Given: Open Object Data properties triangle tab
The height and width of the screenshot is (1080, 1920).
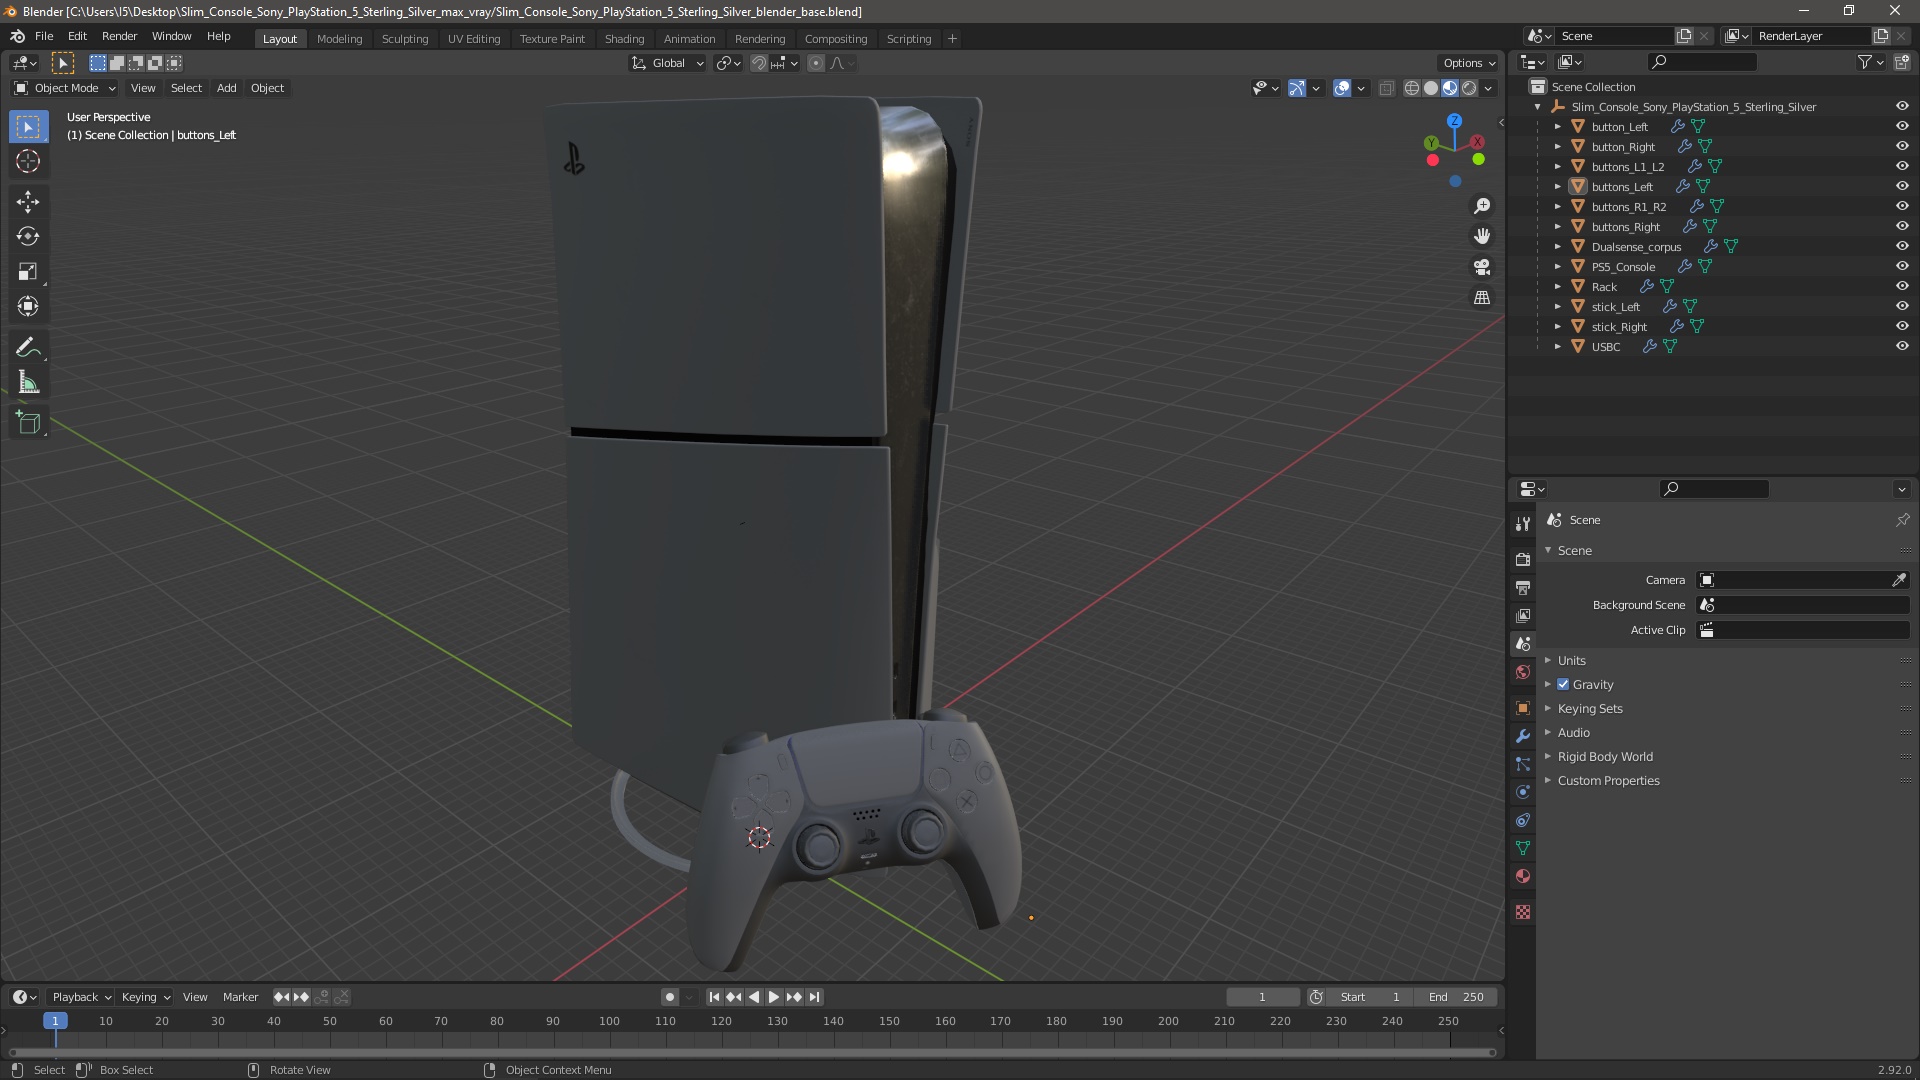Looking at the screenshot, I should (1523, 848).
